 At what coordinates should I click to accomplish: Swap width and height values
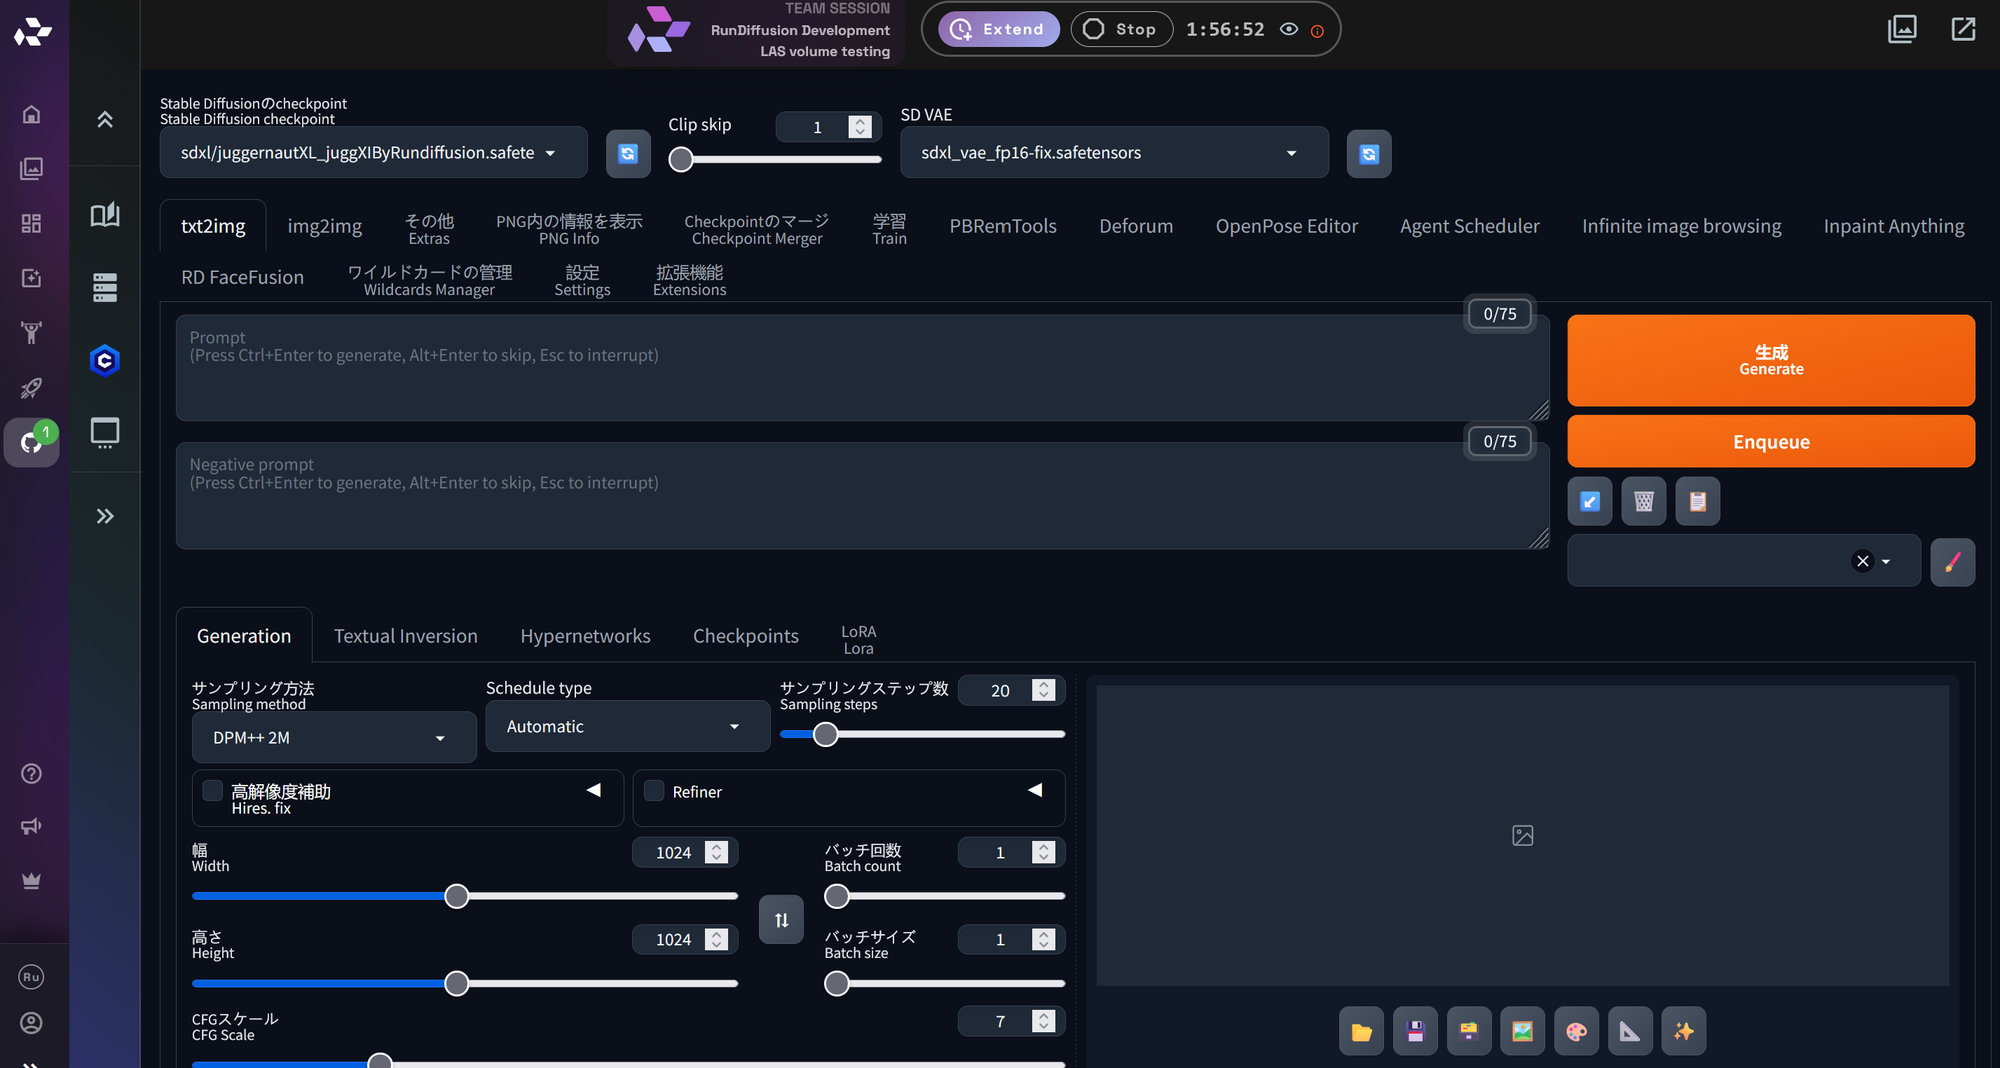click(x=781, y=920)
